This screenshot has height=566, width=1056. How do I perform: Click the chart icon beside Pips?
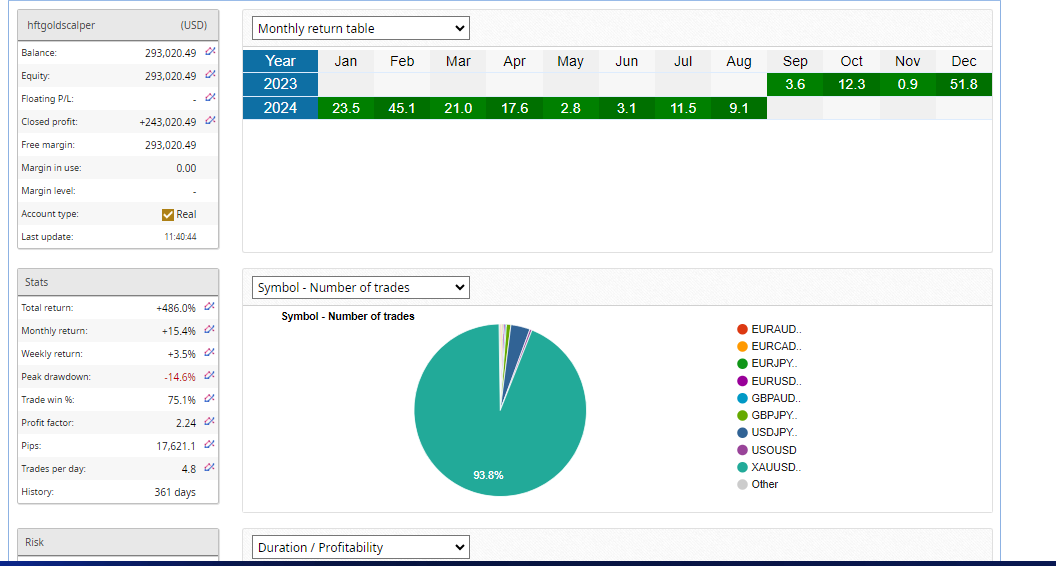tap(210, 445)
